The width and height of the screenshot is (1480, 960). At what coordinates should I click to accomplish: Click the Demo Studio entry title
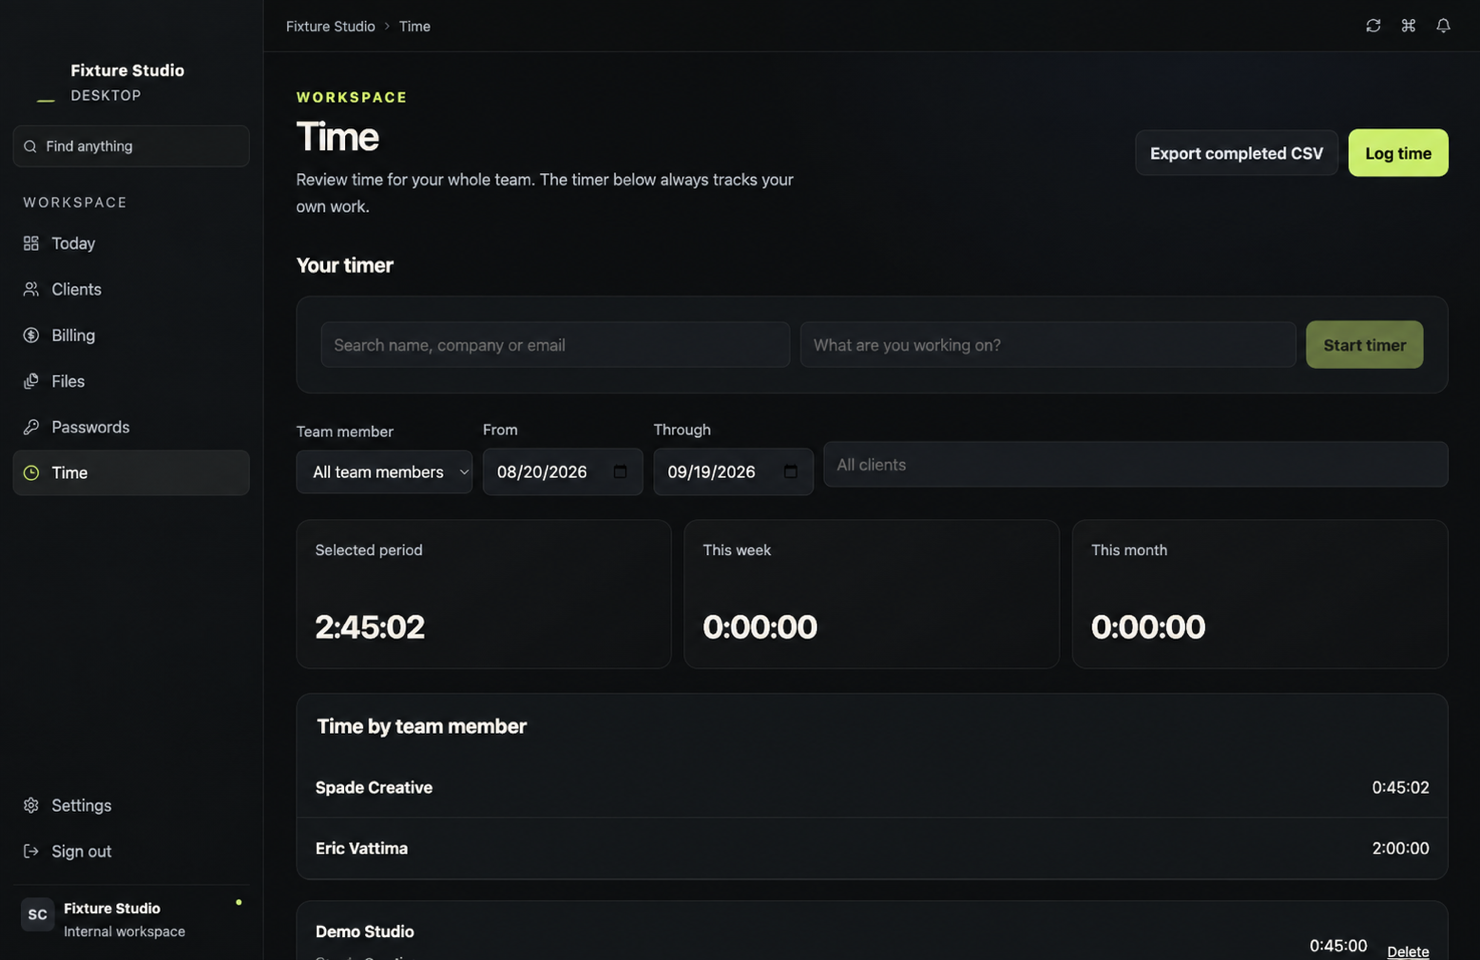pyautogui.click(x=365, y=931)
